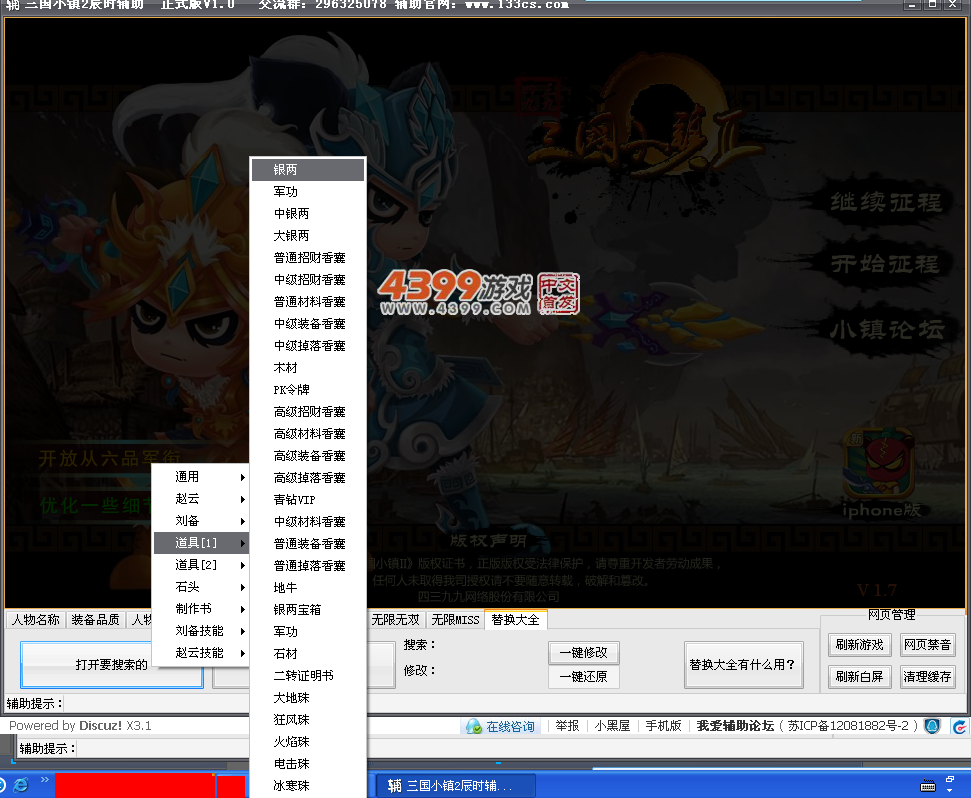Select 中级掉落香囊 entry
971x798 pixels.
point(308,345)
